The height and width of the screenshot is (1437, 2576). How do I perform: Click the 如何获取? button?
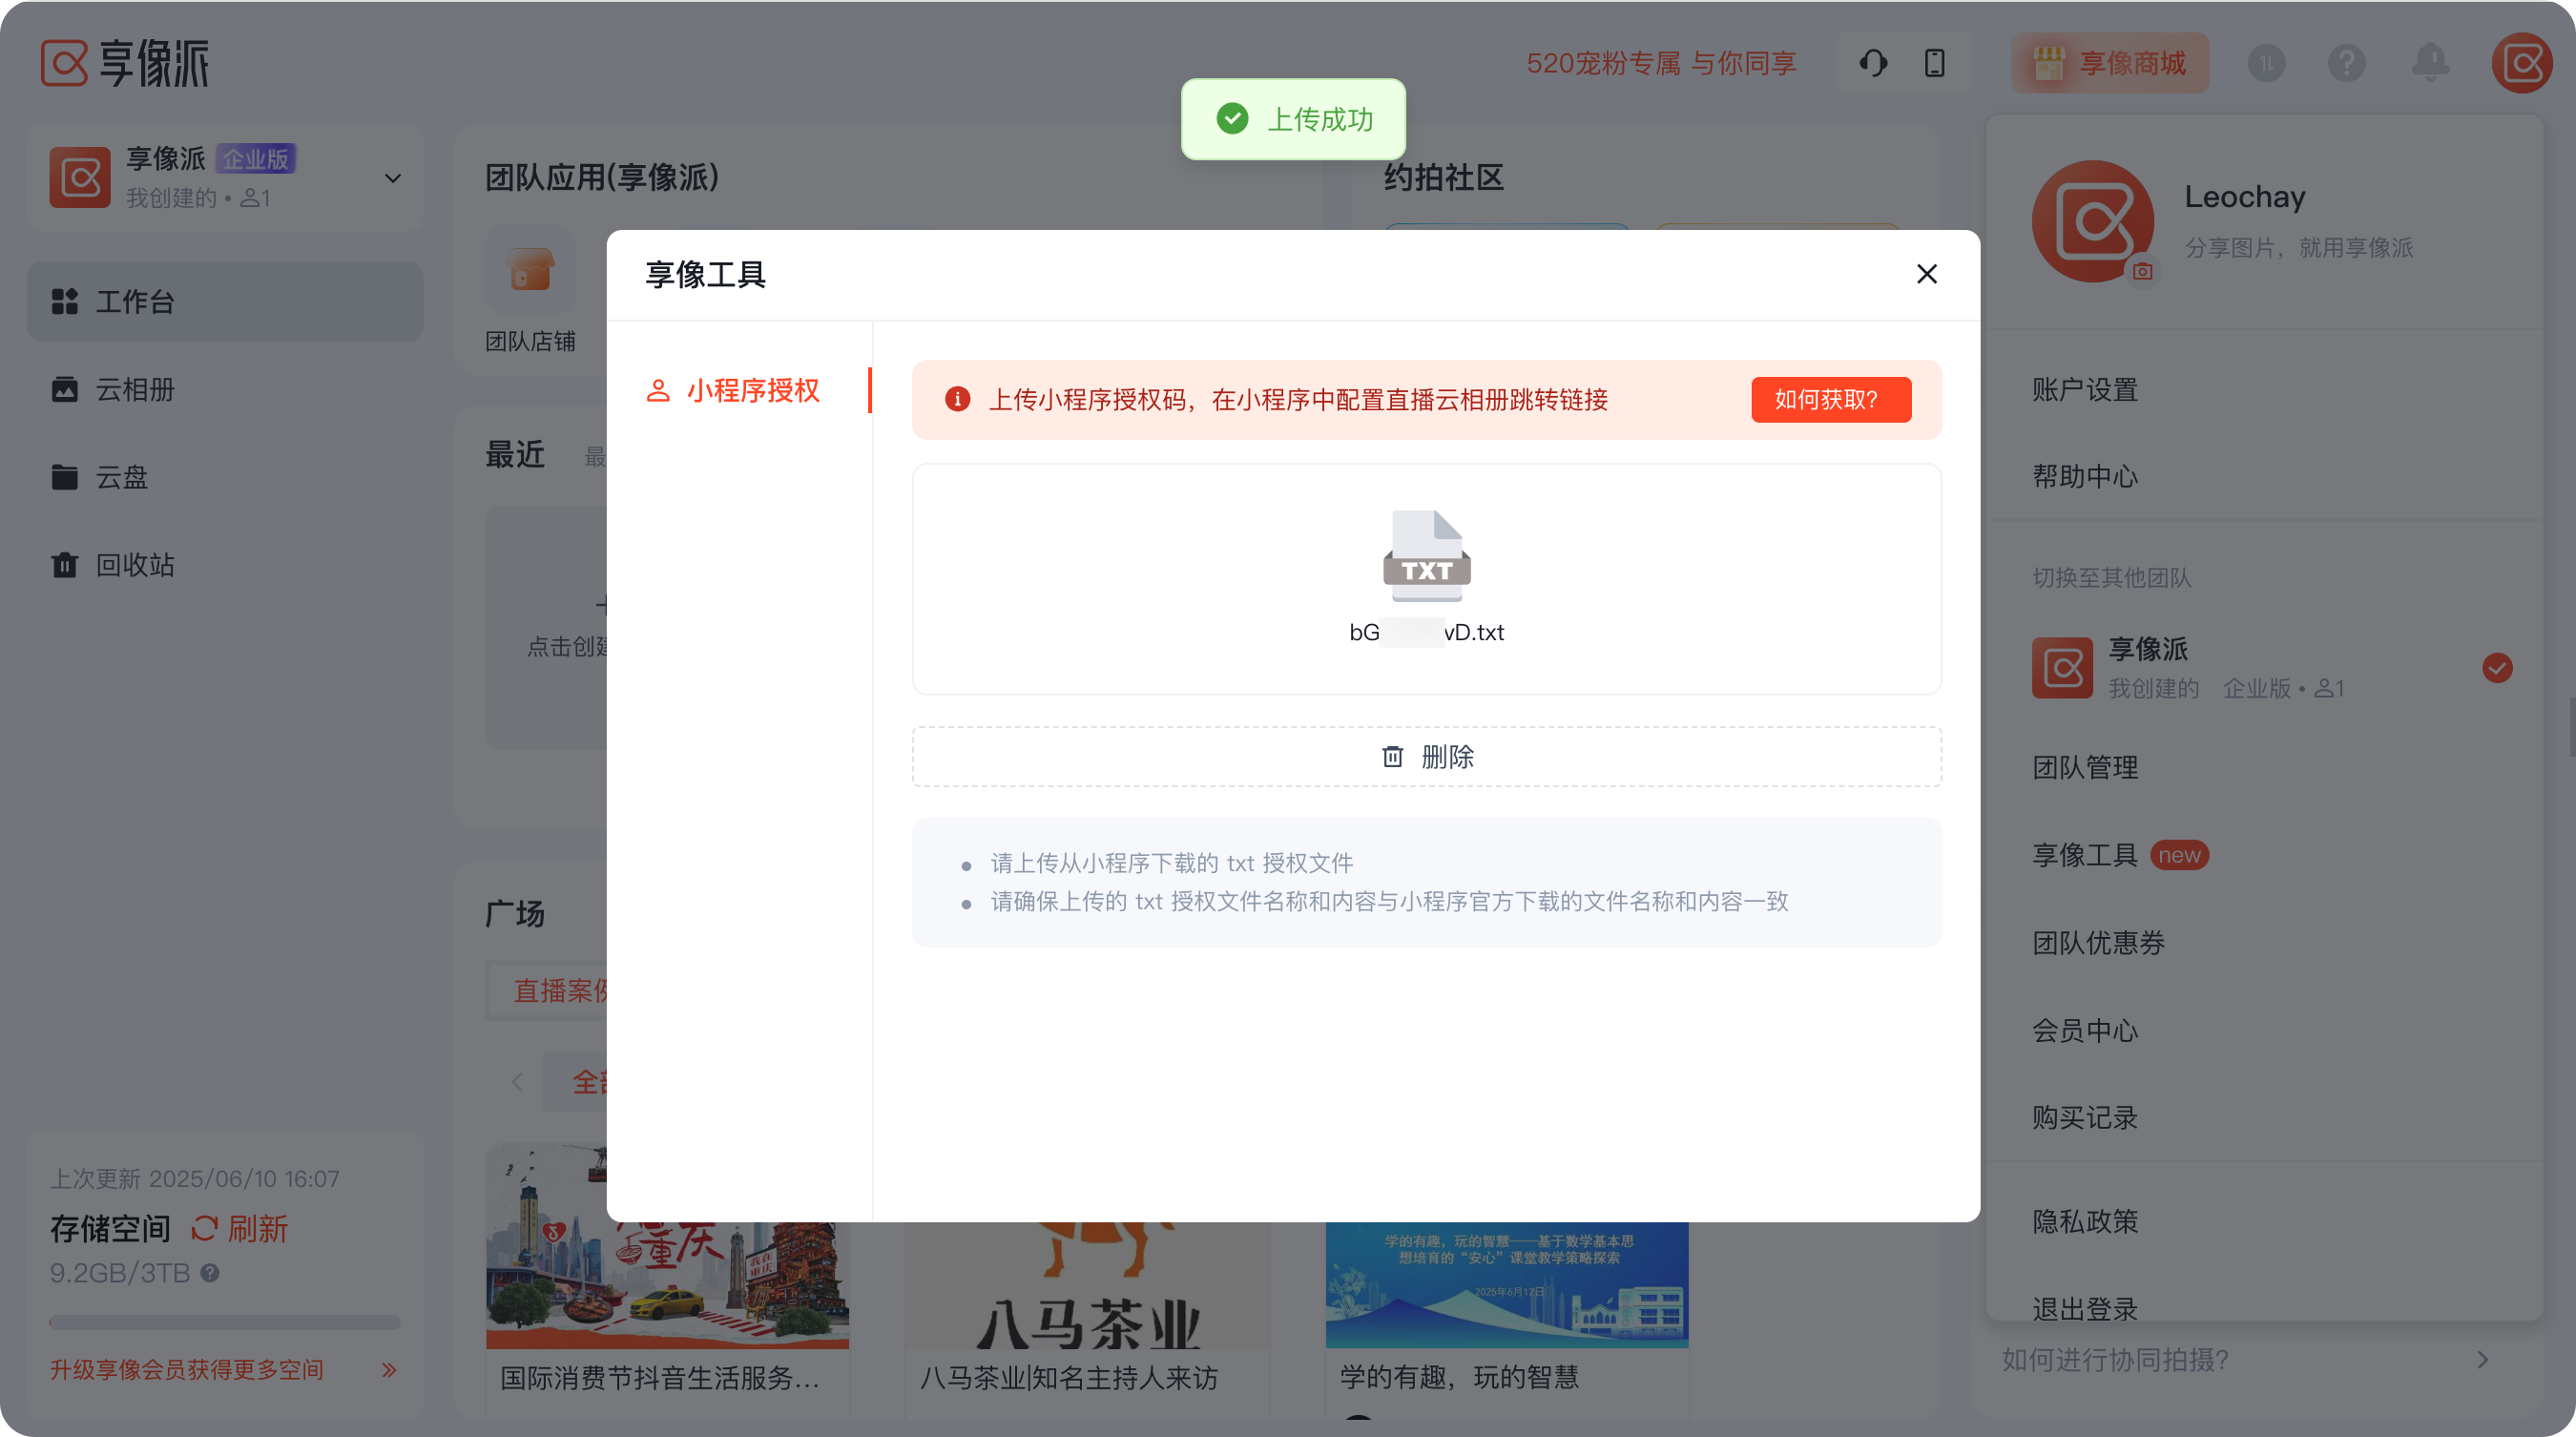[x=1831, y=399]
